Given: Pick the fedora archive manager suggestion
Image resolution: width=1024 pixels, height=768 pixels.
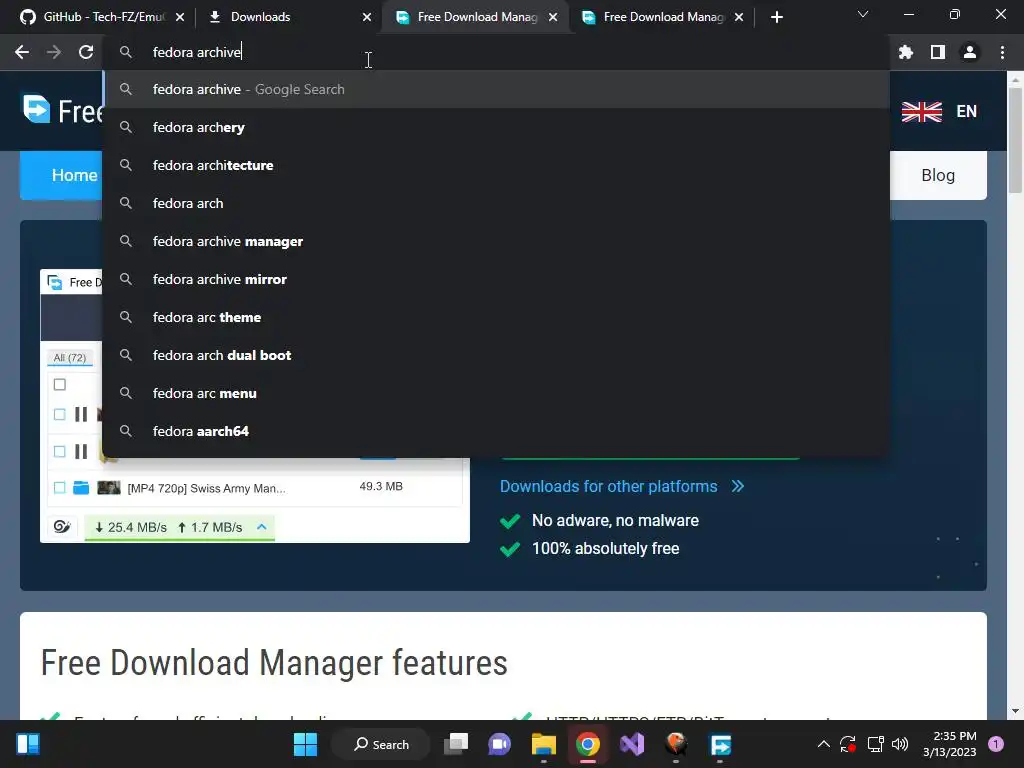Looking at the screenshot, I should click(x=496, y=241).
